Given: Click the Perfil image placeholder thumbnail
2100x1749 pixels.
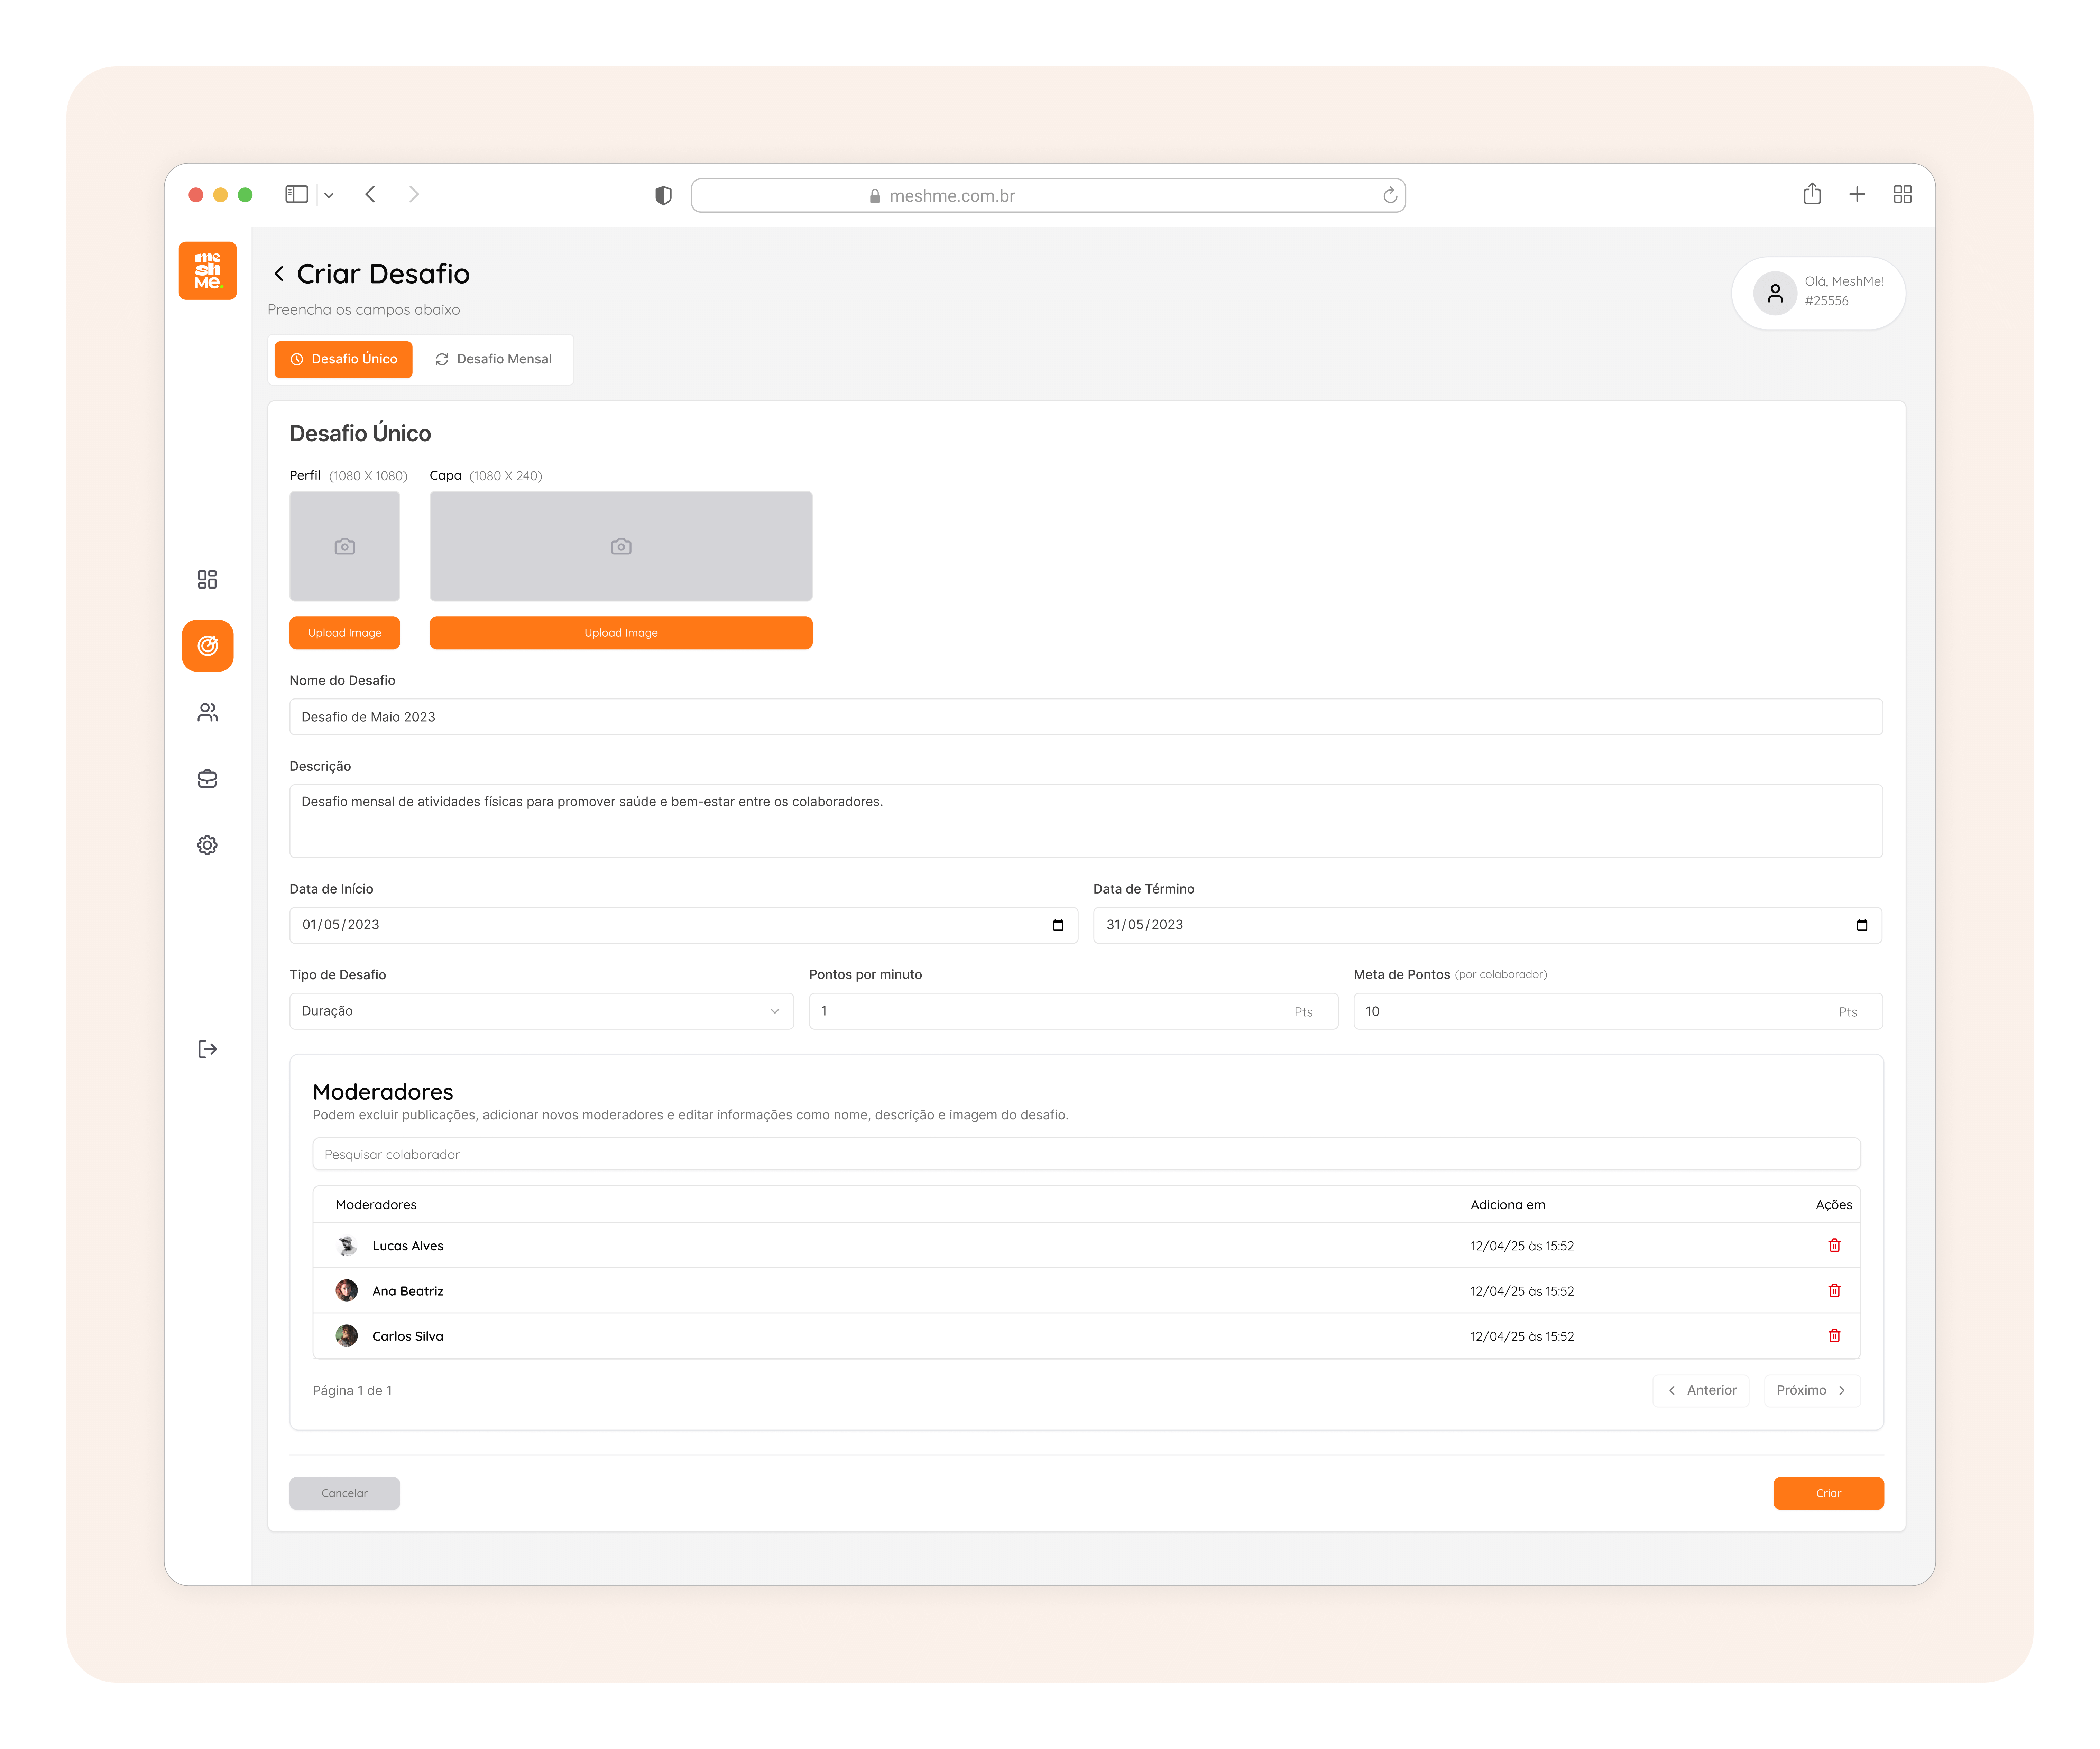Looking at the screenshot, I should [344, 546].
